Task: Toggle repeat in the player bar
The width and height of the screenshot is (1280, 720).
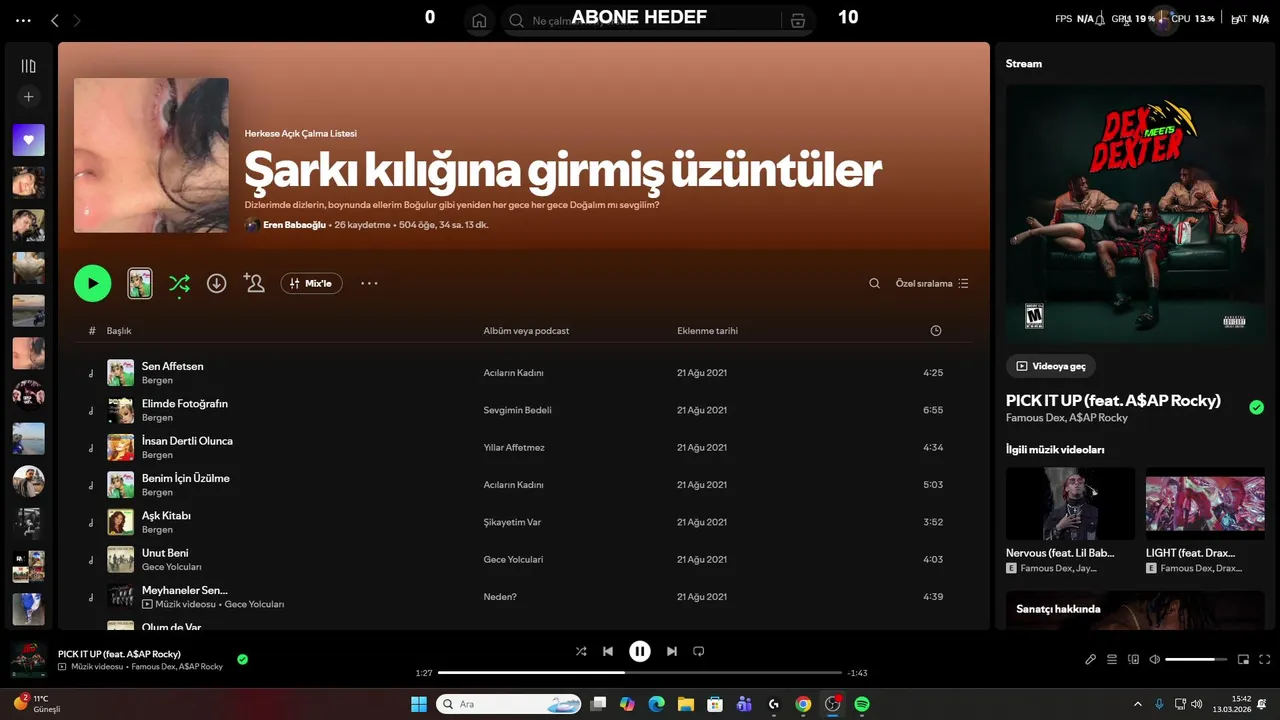Action: 699,651
